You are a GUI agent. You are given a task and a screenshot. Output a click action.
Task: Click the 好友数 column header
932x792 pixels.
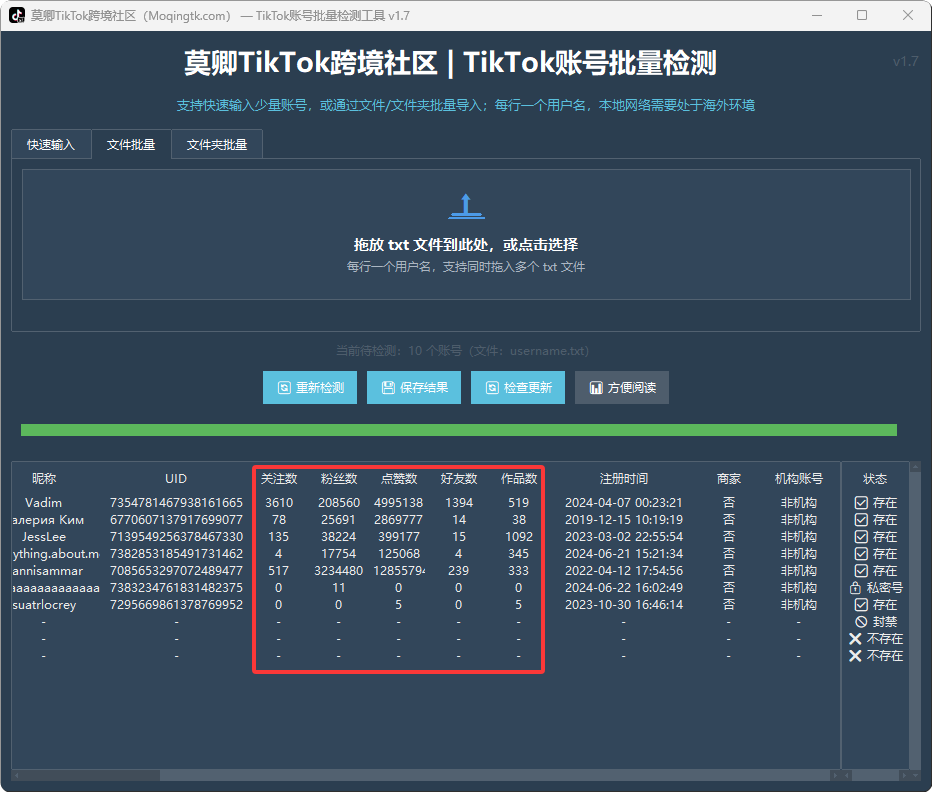point(459,479)
